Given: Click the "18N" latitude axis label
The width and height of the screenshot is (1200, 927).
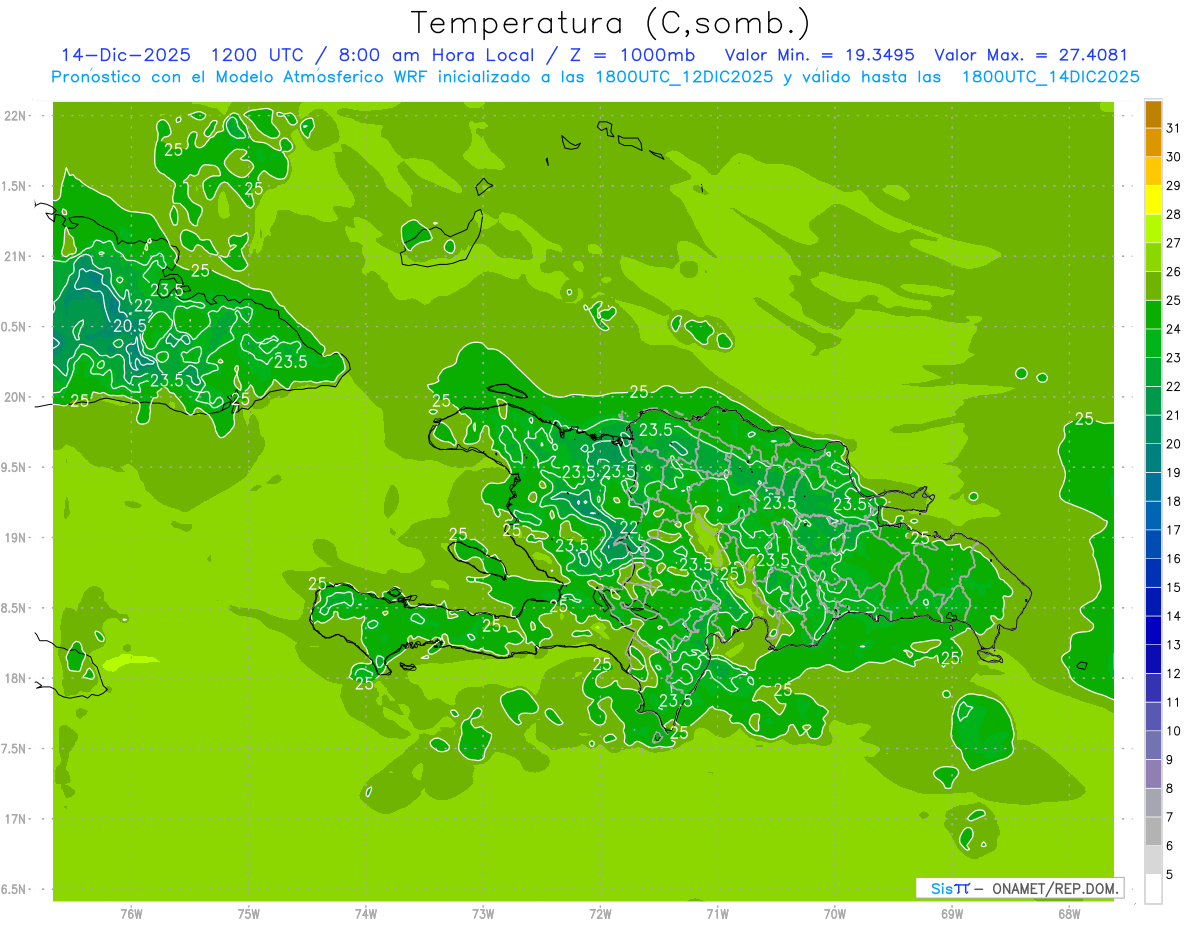Looking at the screenshot, I should (x=15, y=679).
